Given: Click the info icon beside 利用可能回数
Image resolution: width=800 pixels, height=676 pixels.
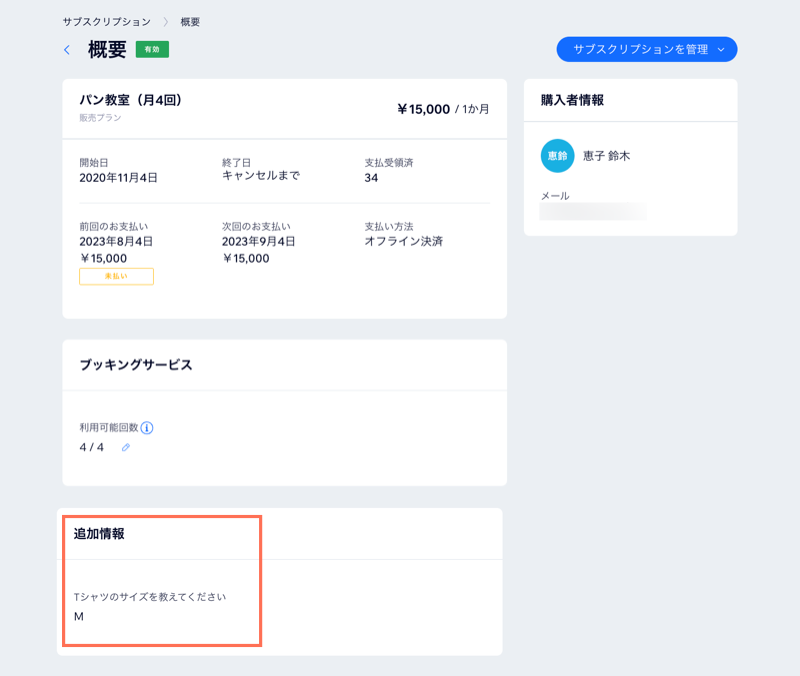Looking at the screenshot, I should pos(147,428).
